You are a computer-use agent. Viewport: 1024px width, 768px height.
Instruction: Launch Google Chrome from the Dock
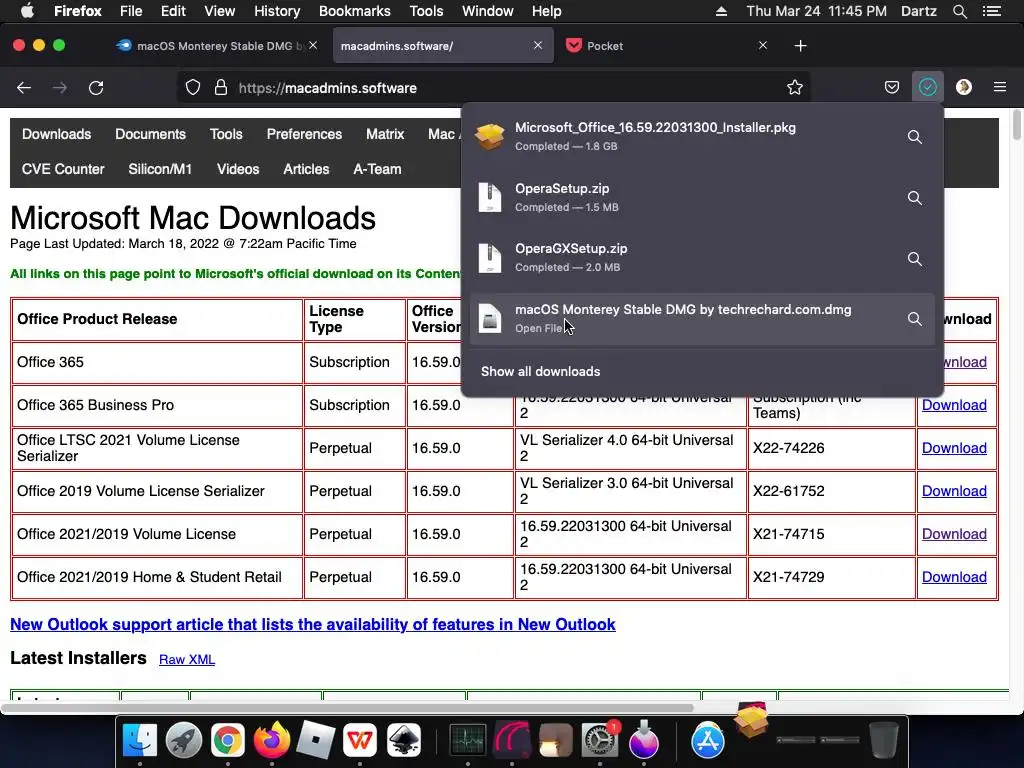pyautogui.click(x=227, y=740)
